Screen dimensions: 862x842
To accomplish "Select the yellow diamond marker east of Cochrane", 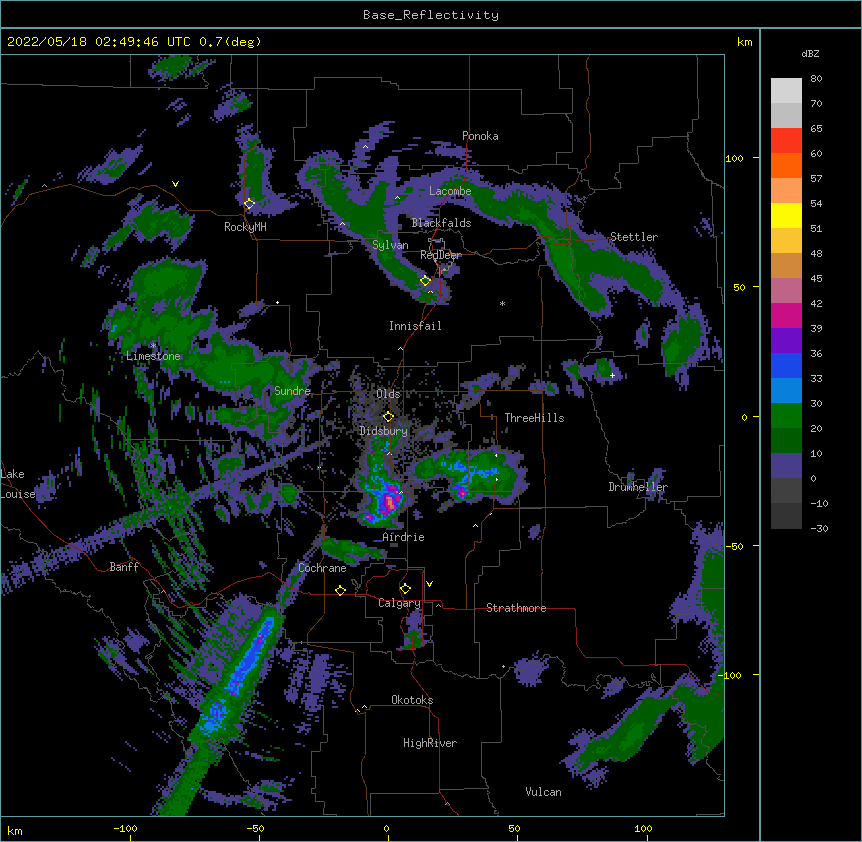I will click(340, 590).
